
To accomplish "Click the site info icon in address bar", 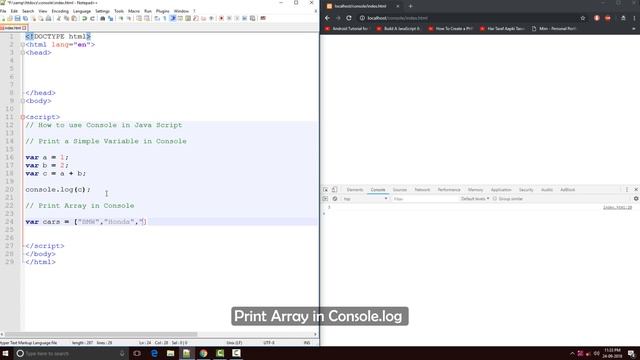I will [362, 18].
